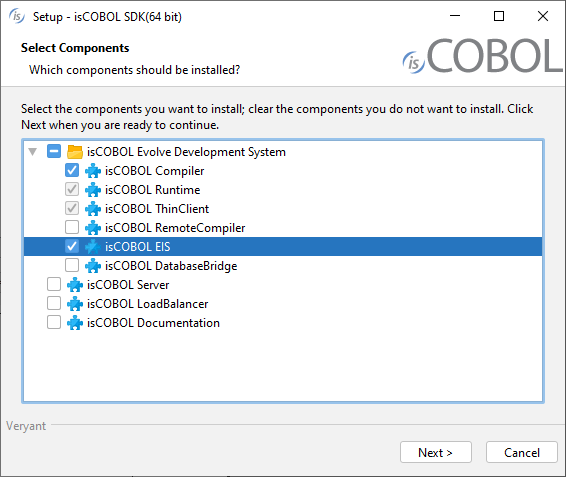Viewport: 566px width, 477px height.
Task: Collapse the isCOBOL Evolve Development System tree
Action: tap(33, 152)
